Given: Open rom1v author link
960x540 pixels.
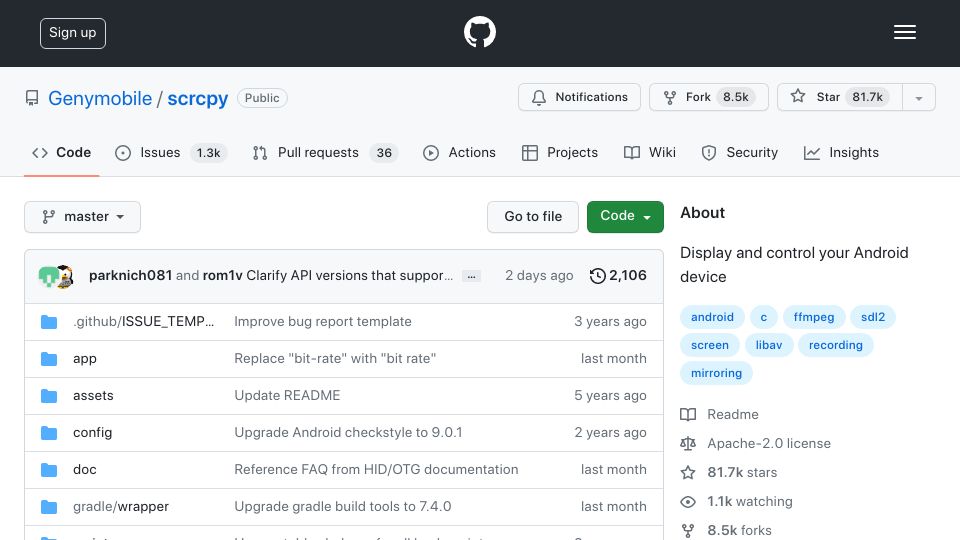Looking at the screenshot, I should pyautogui.click(x=223, y=276).
